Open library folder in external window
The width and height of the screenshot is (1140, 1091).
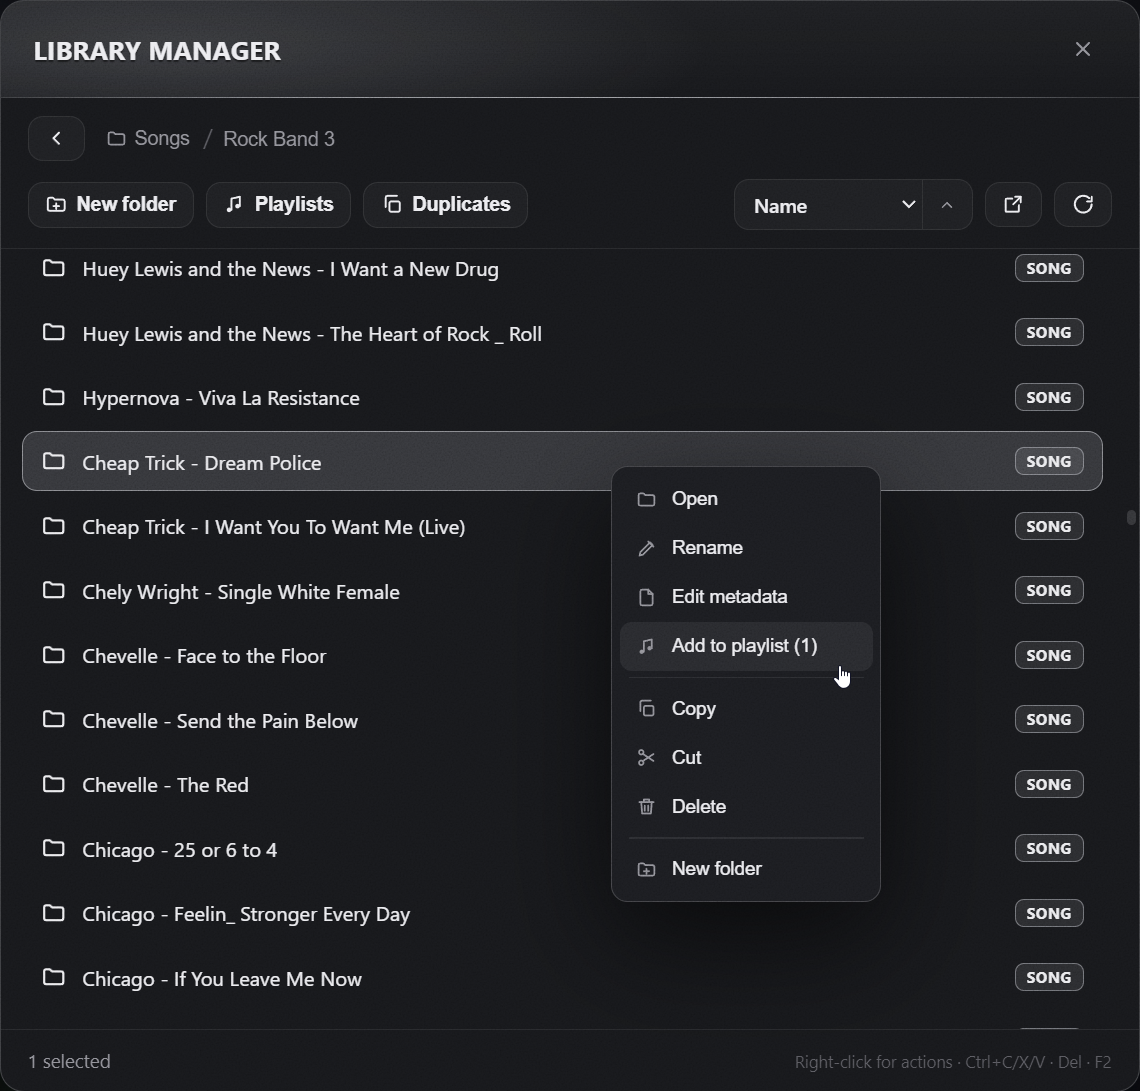[x=1013, y=205]
